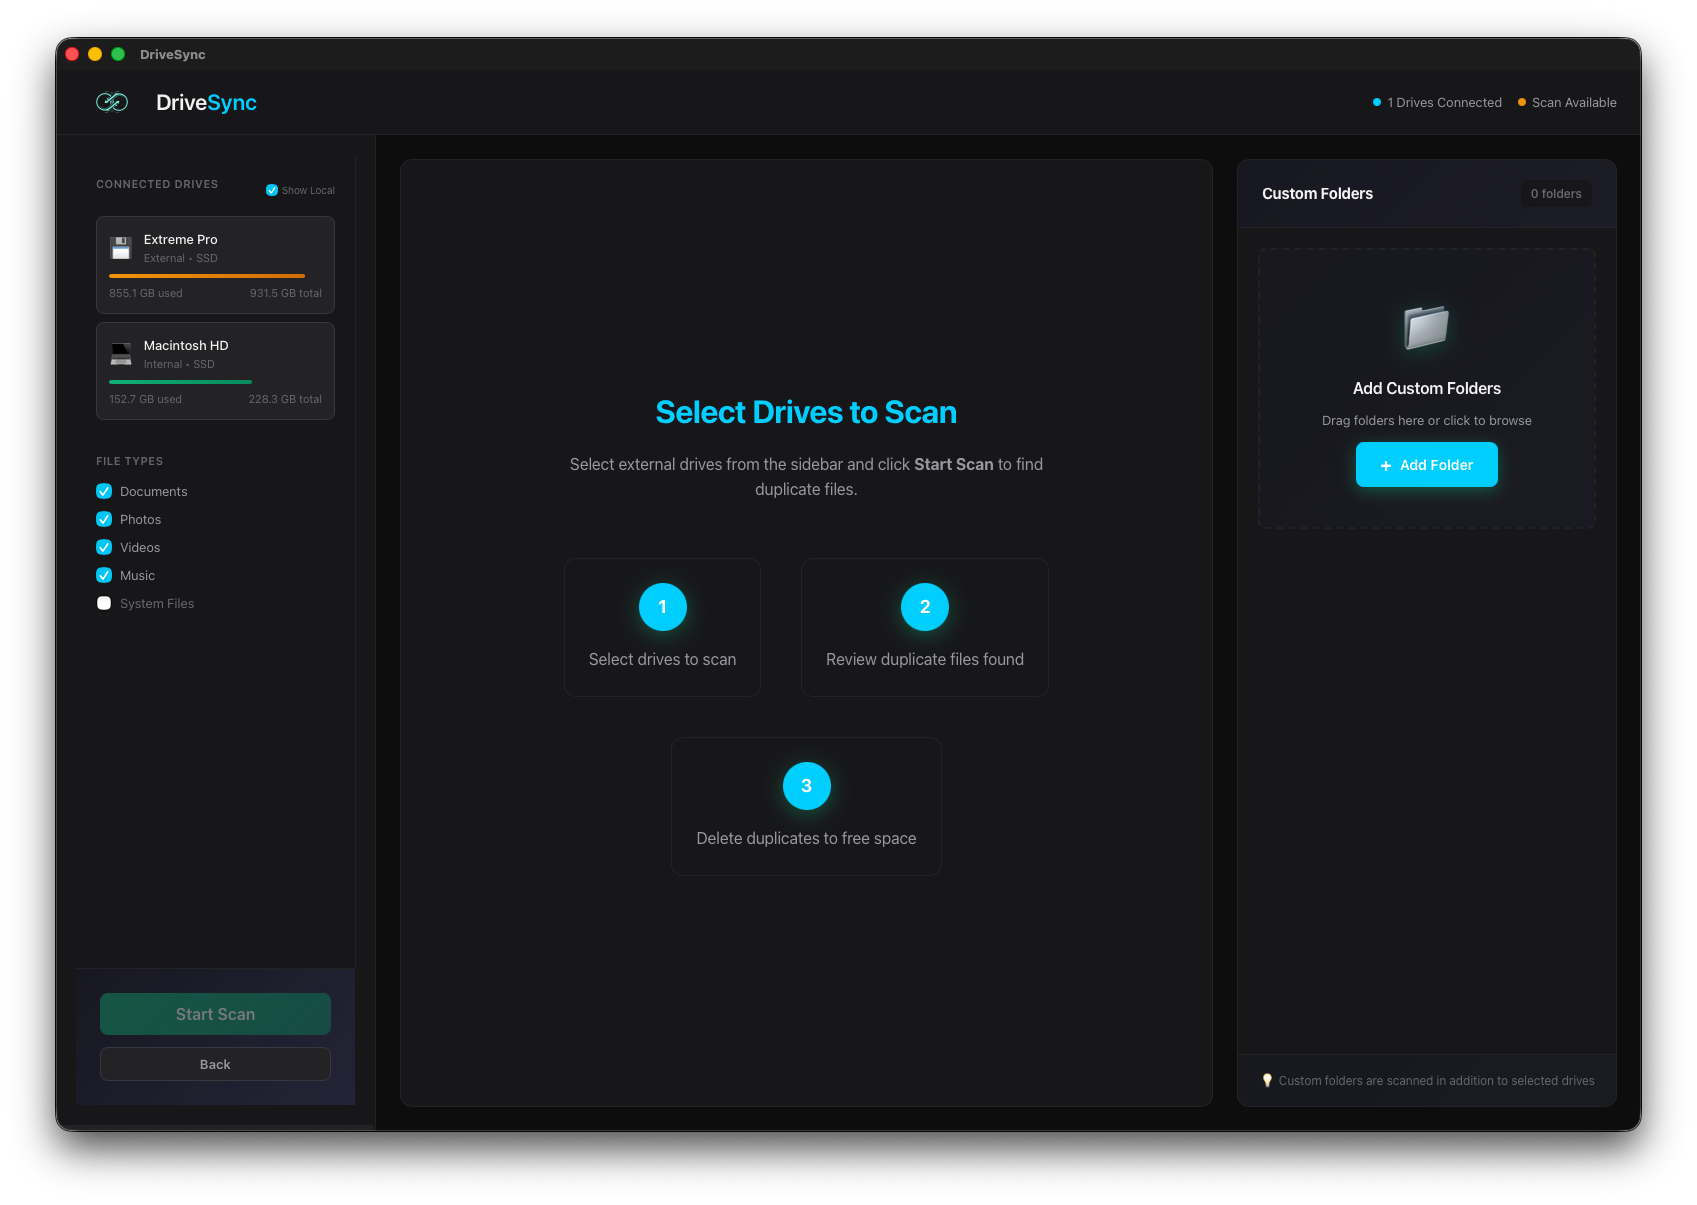Select the Custom Folders panel header

(1317, 193)
